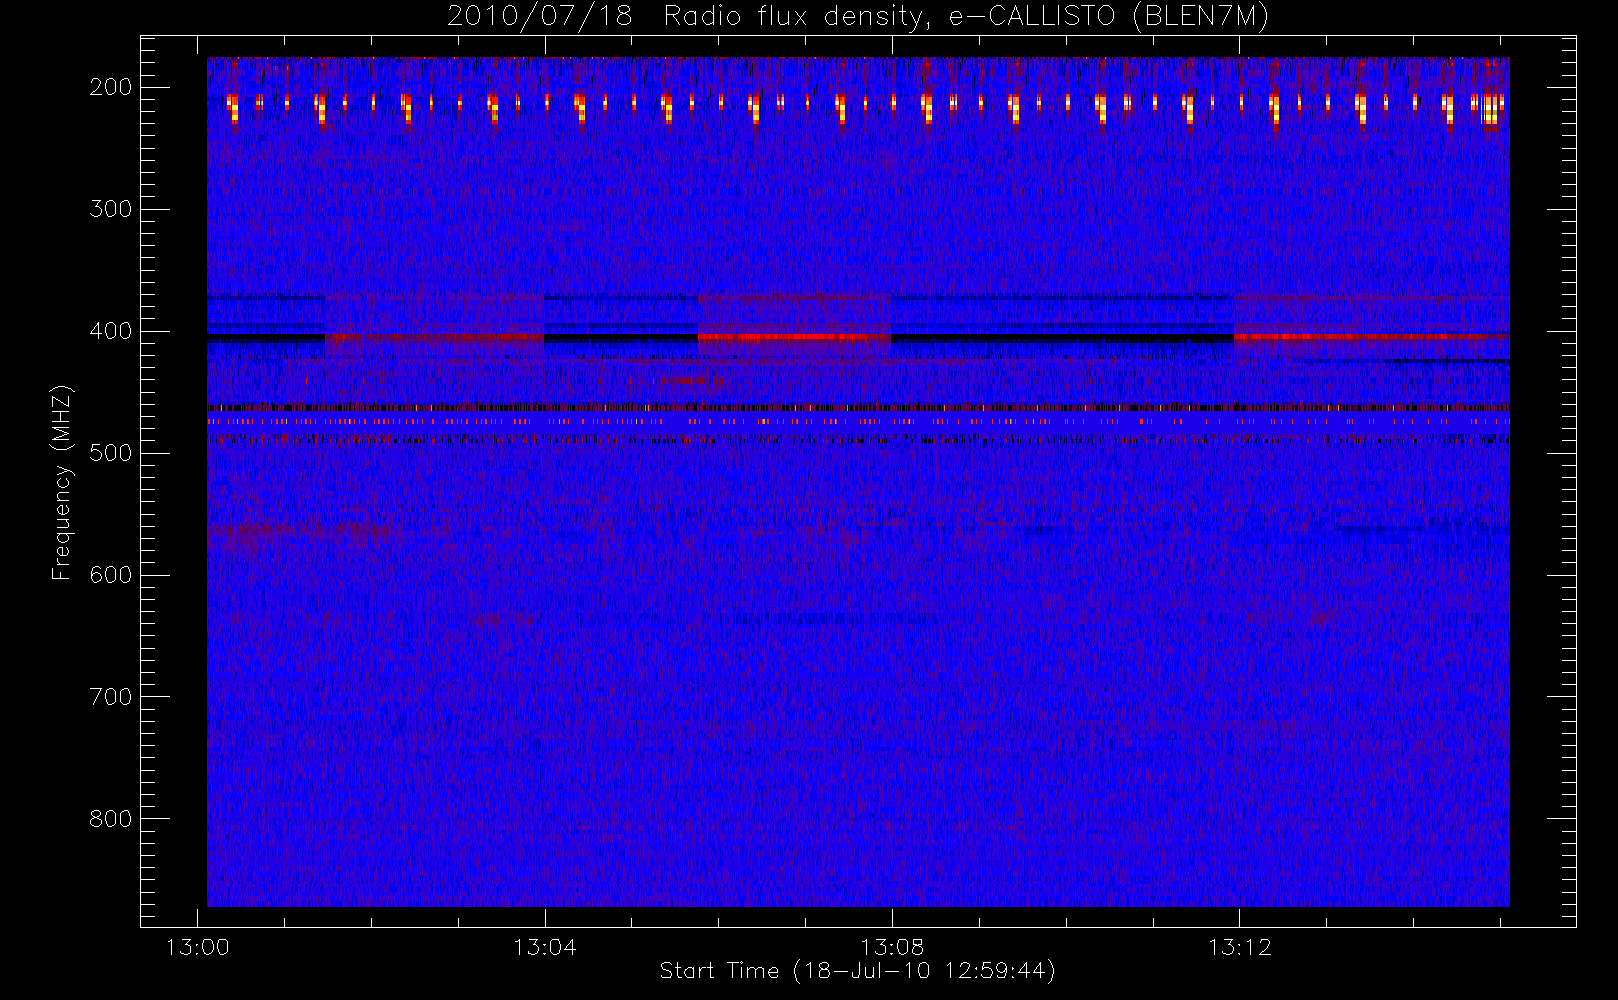1618x1000 pixels.
Task: Click the 'Frequency (MHZ)' axis label
Action: (62, 482)
